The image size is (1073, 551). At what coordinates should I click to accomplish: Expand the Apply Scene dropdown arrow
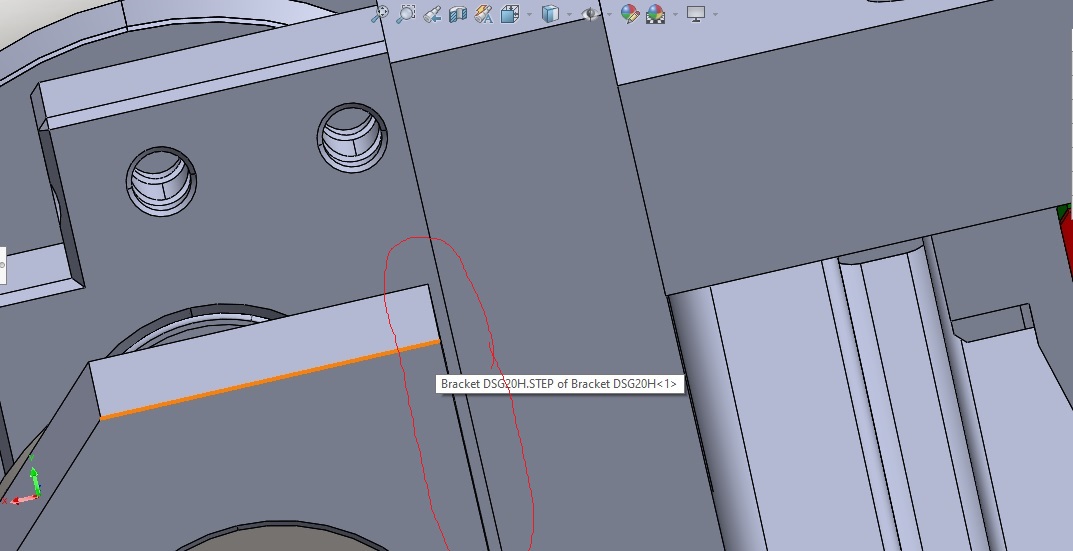[x=676, y=14]
